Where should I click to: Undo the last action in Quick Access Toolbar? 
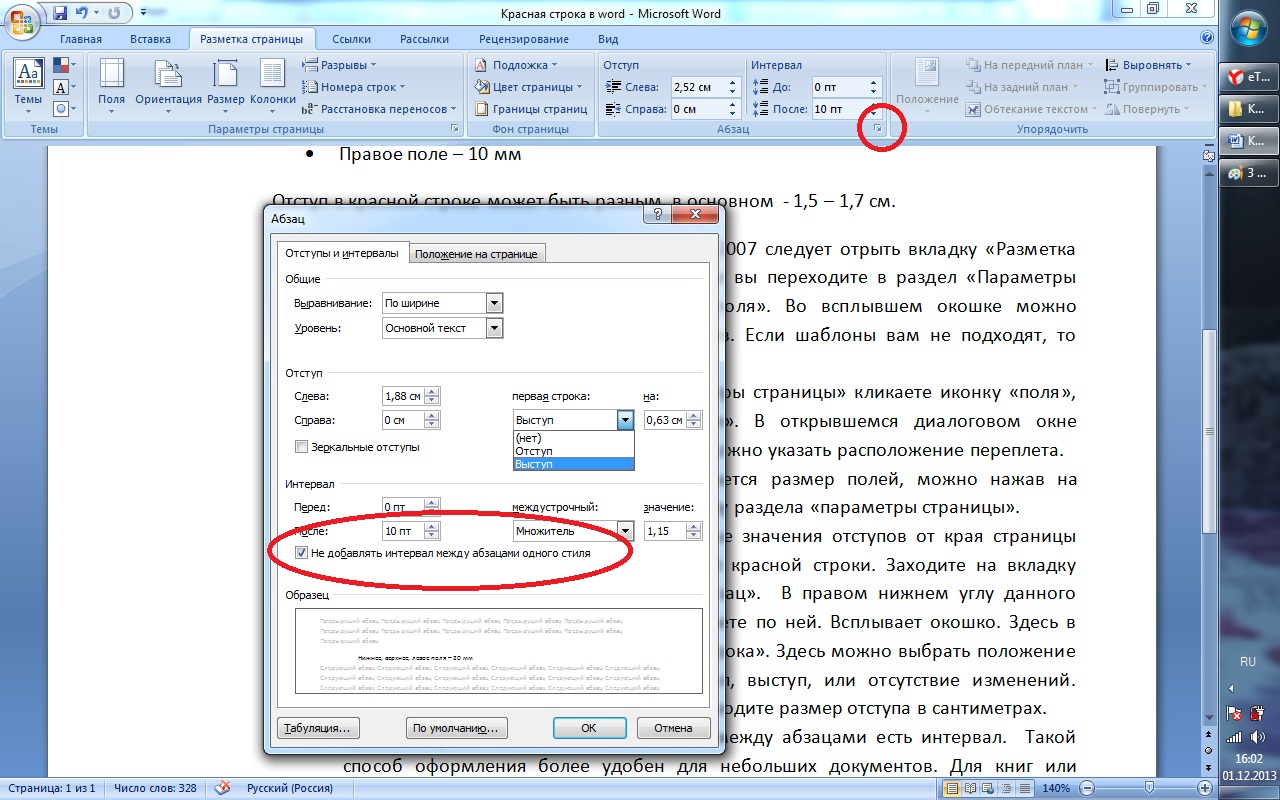coord(82,13)
